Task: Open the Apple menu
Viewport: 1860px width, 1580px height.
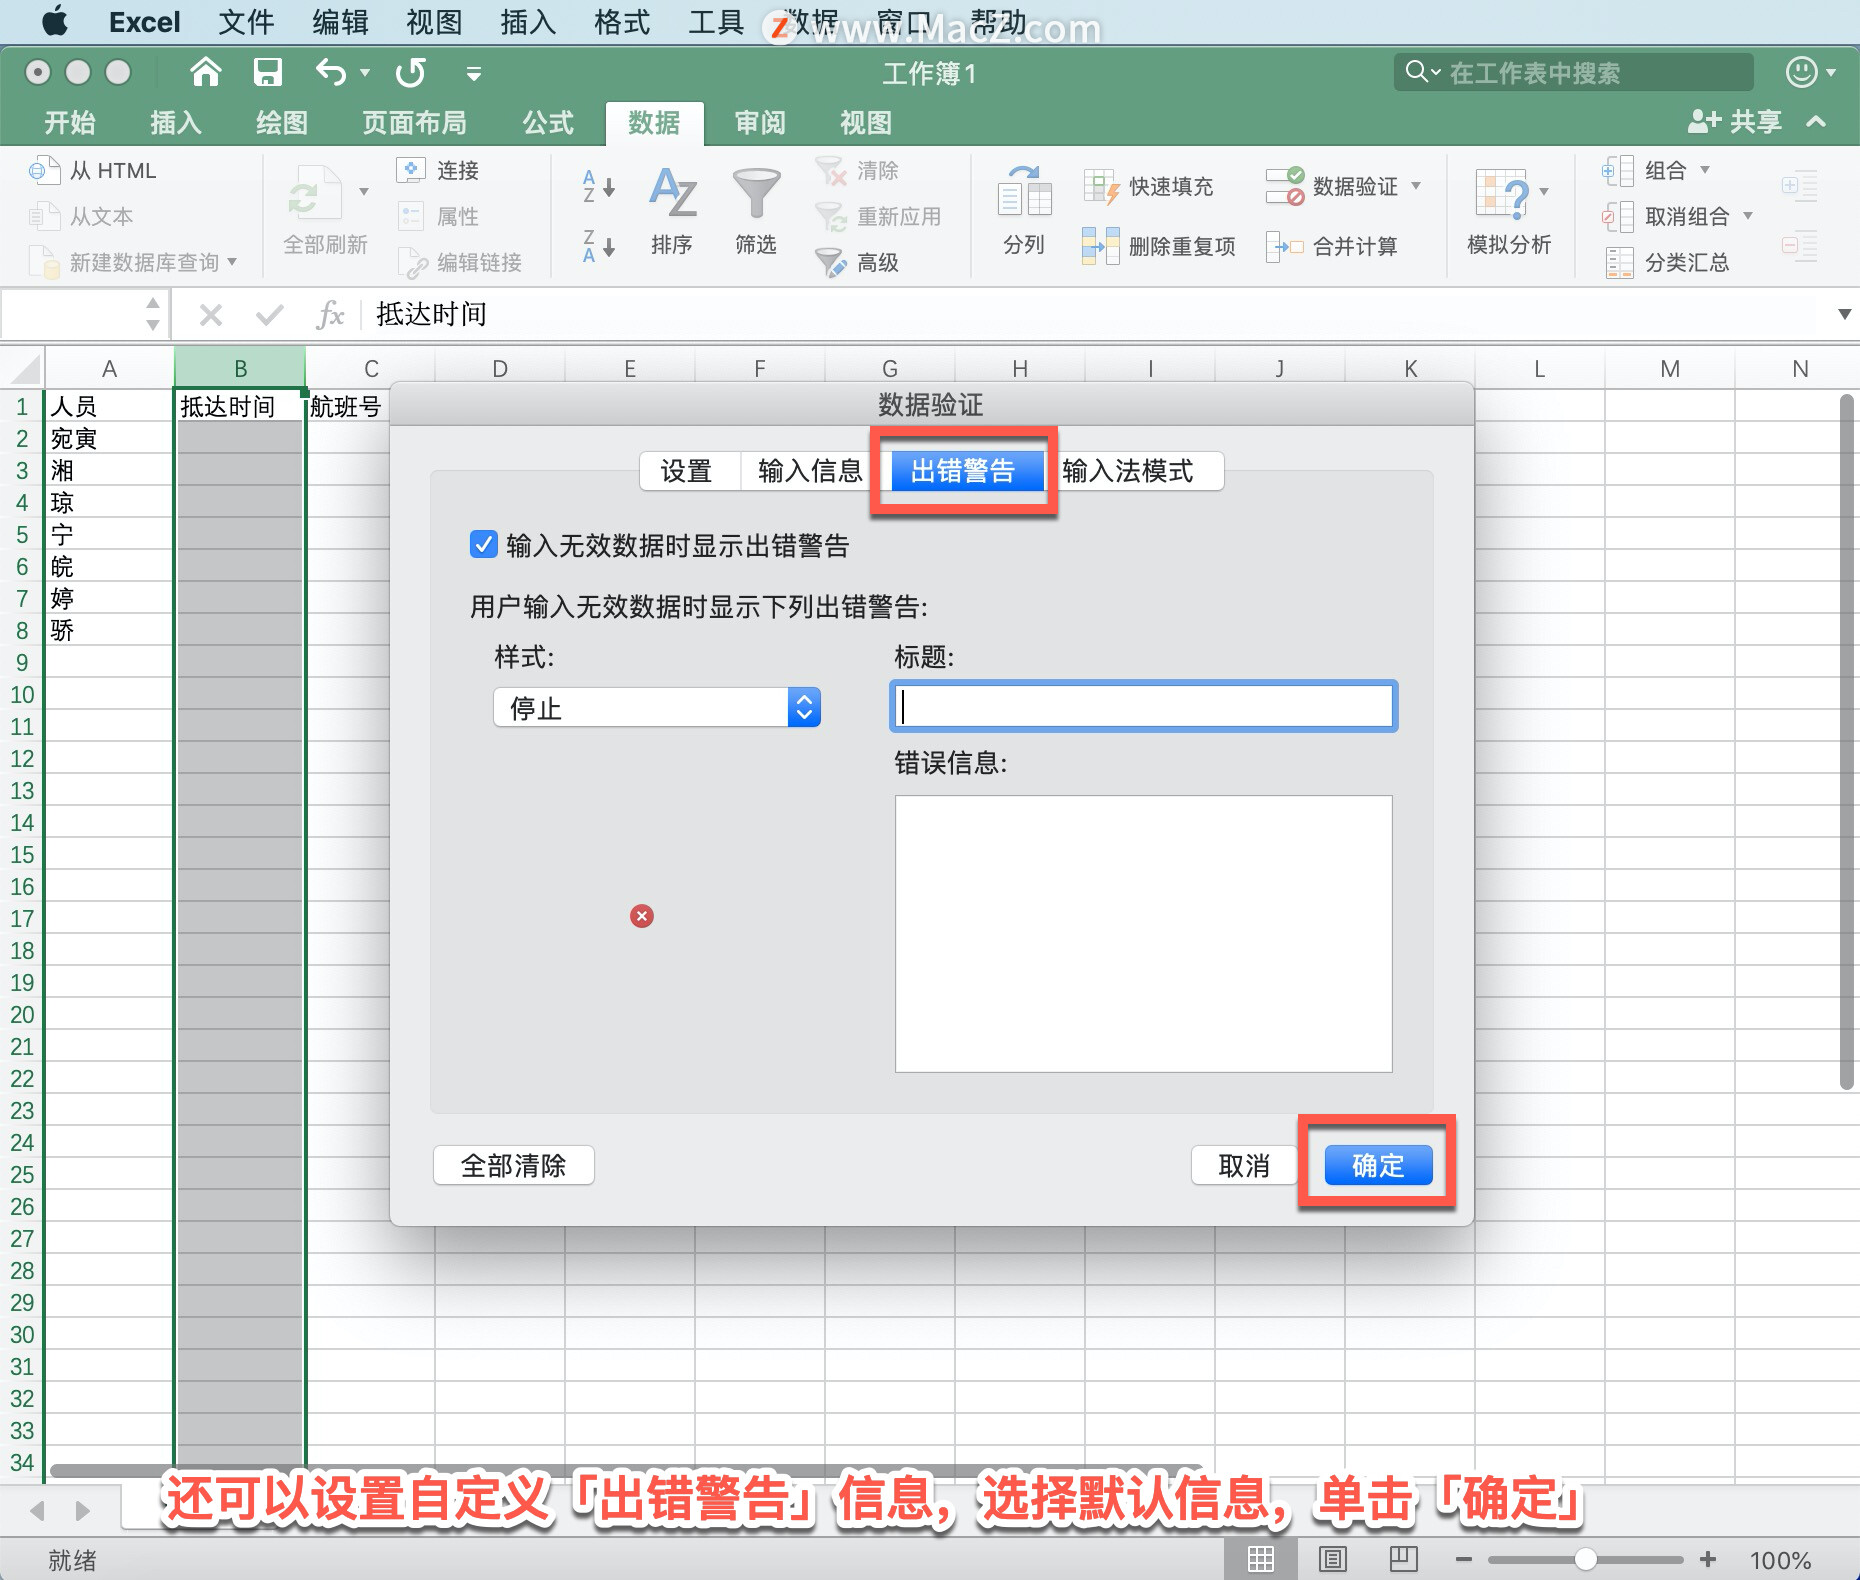Action: pyautogui.click(x=54, y=21)
